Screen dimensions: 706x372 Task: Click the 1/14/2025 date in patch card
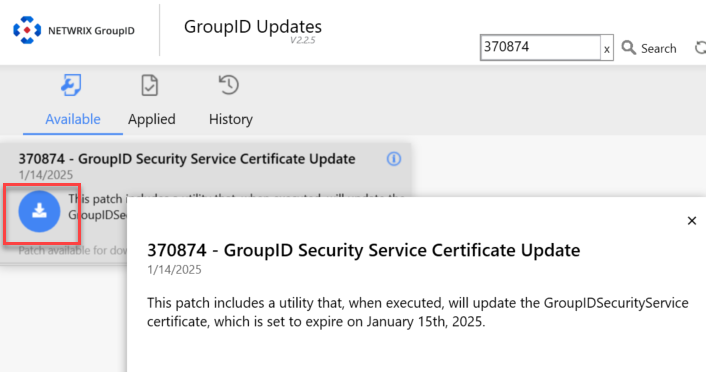point(45,175)
